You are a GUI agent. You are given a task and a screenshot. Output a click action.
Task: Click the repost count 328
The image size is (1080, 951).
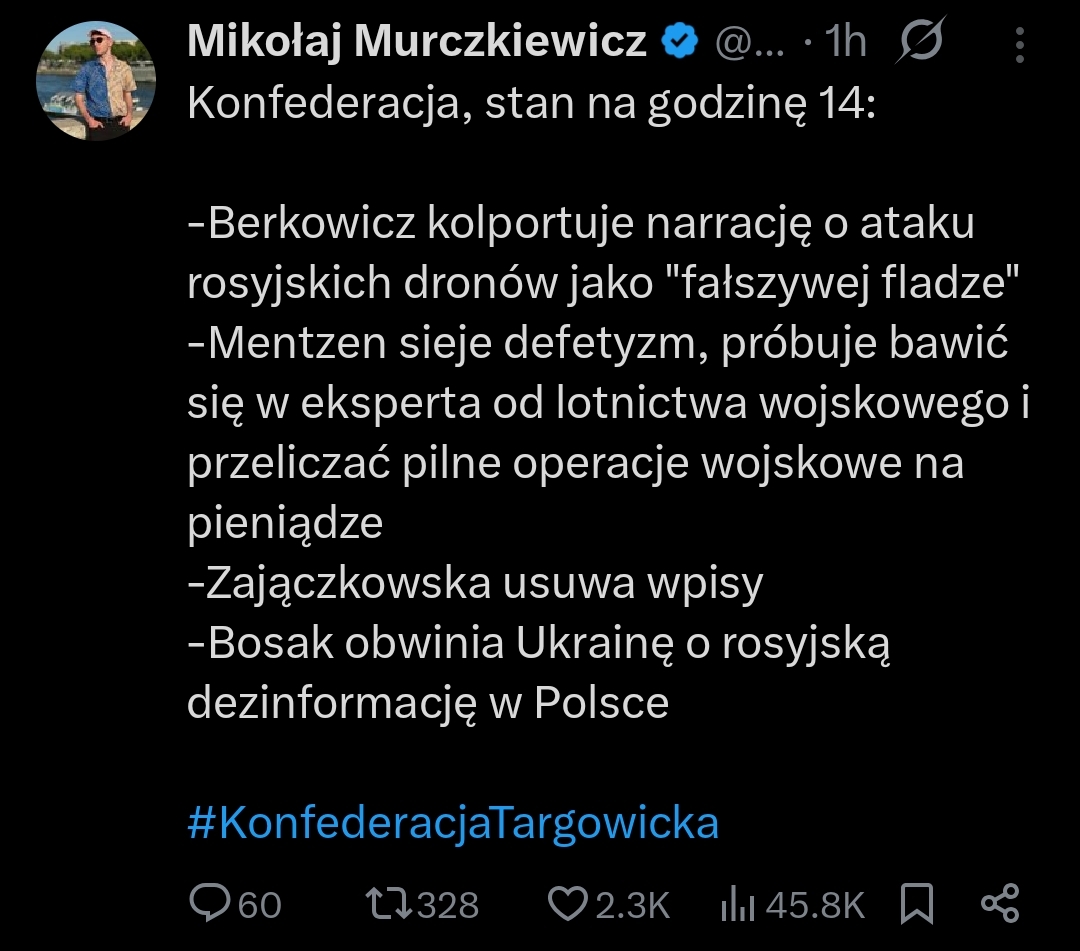tap(447, 905)
